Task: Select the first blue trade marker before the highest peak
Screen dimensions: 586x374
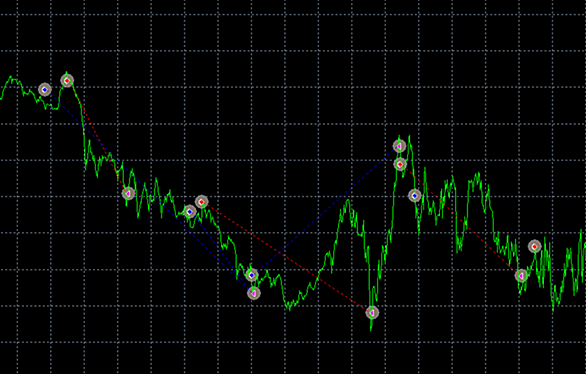Action: tap(45, 90)
